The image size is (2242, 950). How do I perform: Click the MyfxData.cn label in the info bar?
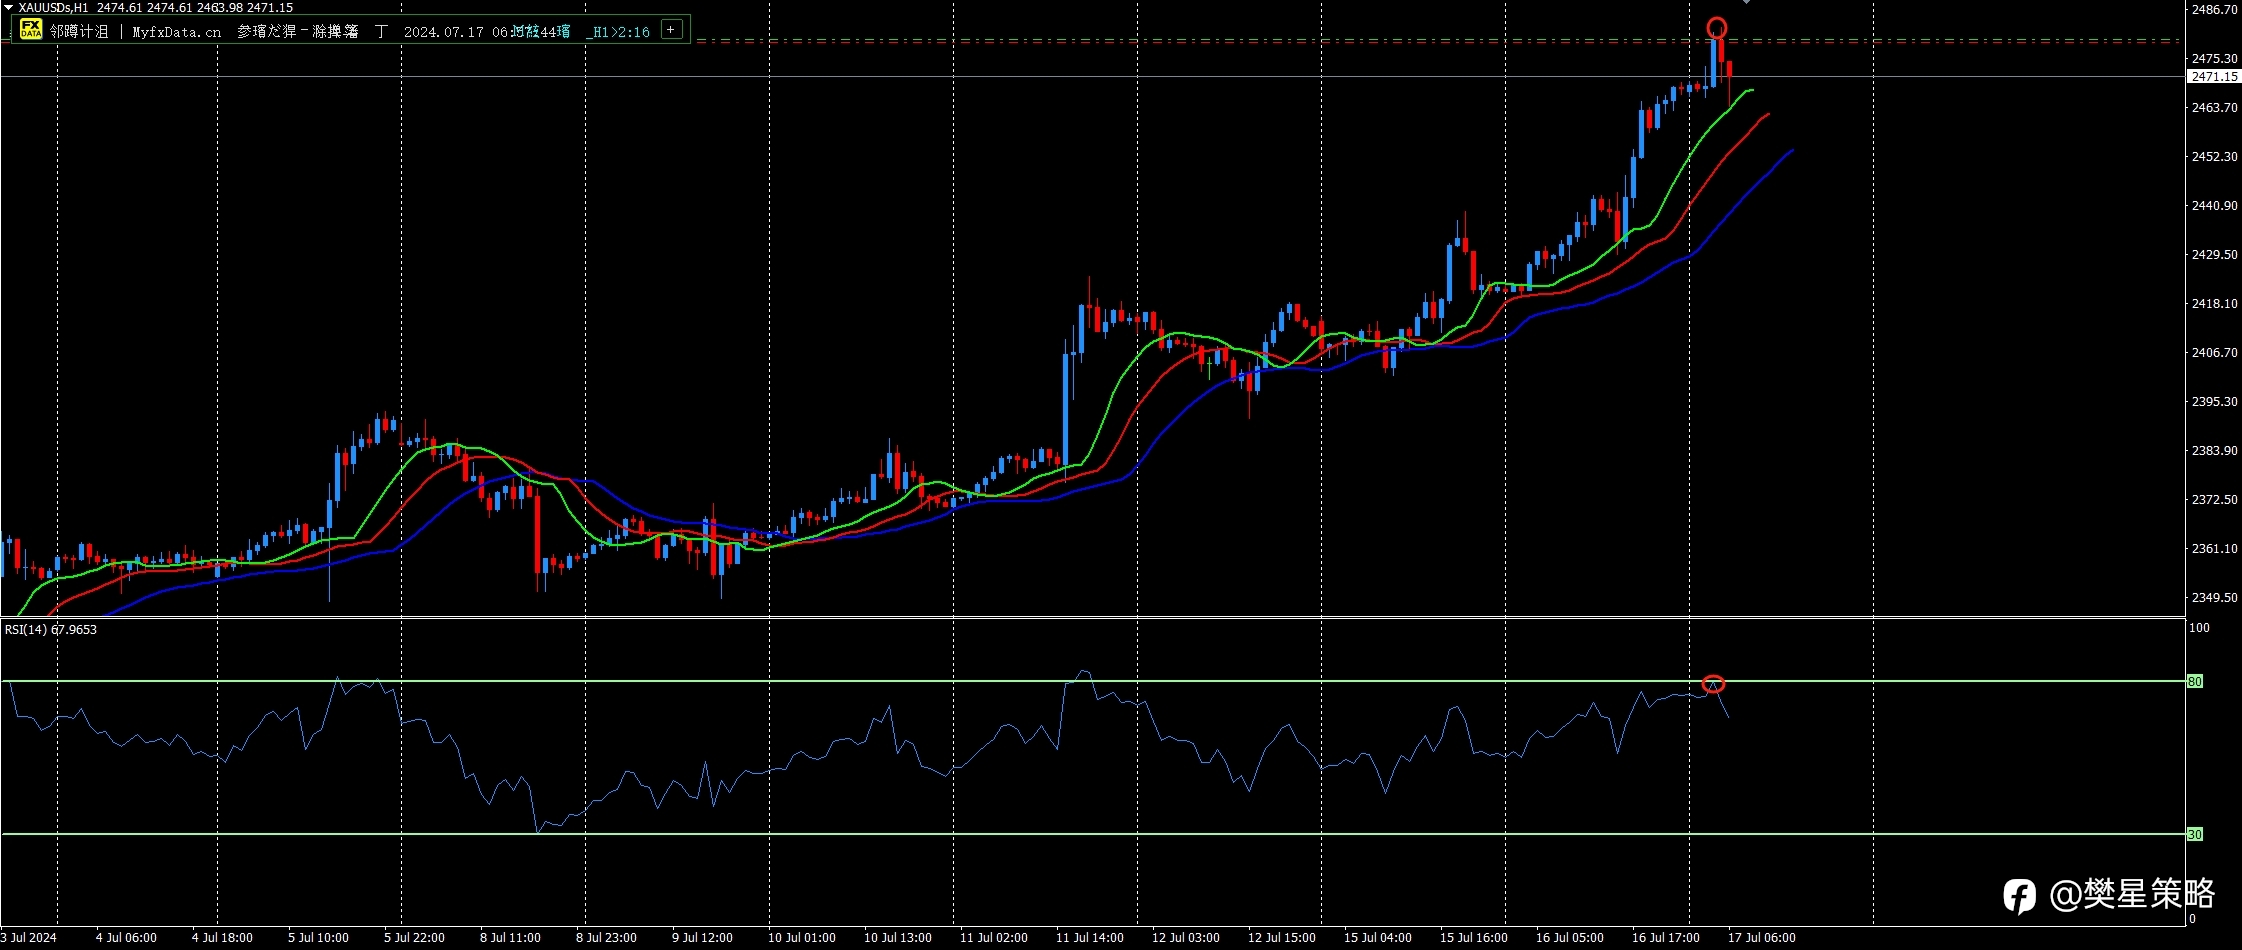(176, 32)
